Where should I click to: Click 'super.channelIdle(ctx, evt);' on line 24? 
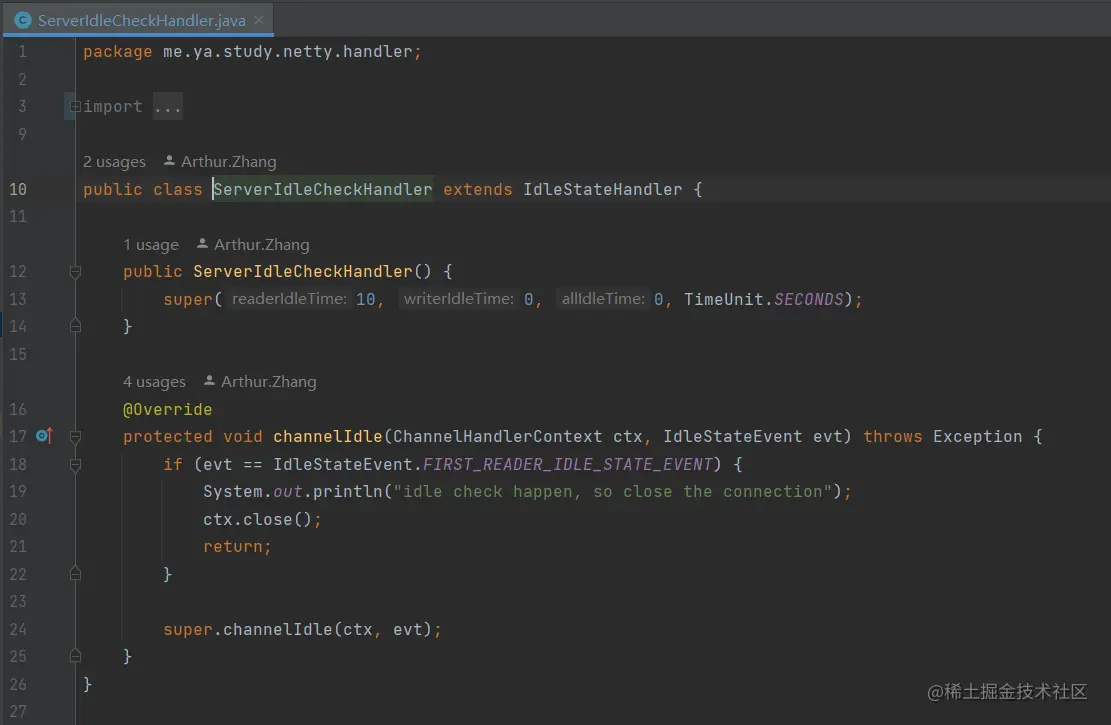pyautogui.click(x=303, y=629)
